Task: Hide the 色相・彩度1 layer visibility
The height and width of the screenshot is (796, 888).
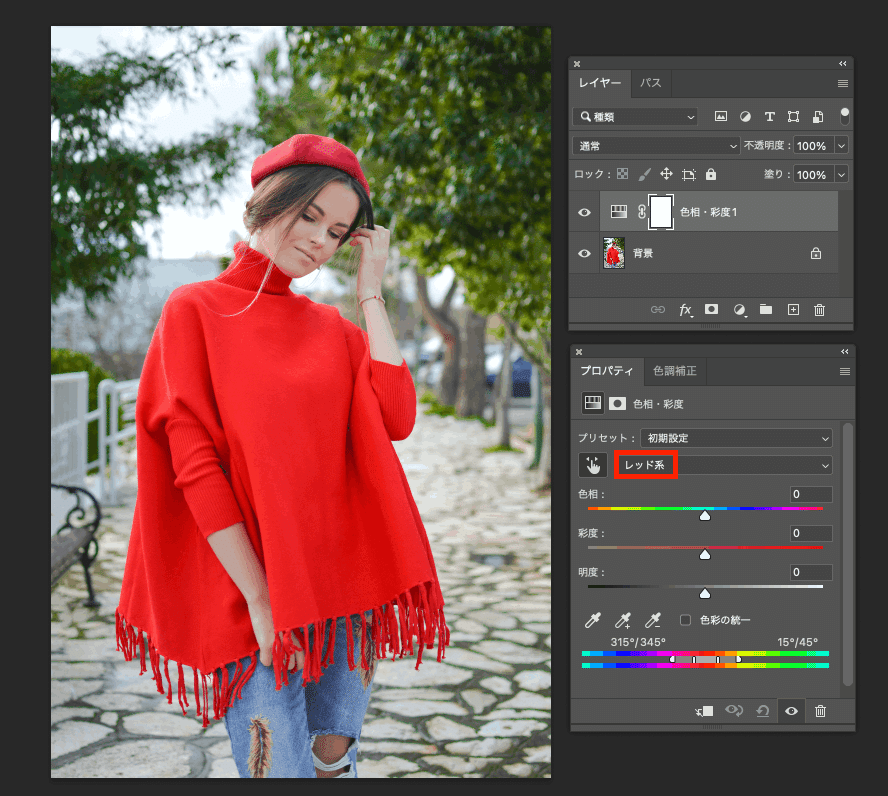Action: (584, 212)
